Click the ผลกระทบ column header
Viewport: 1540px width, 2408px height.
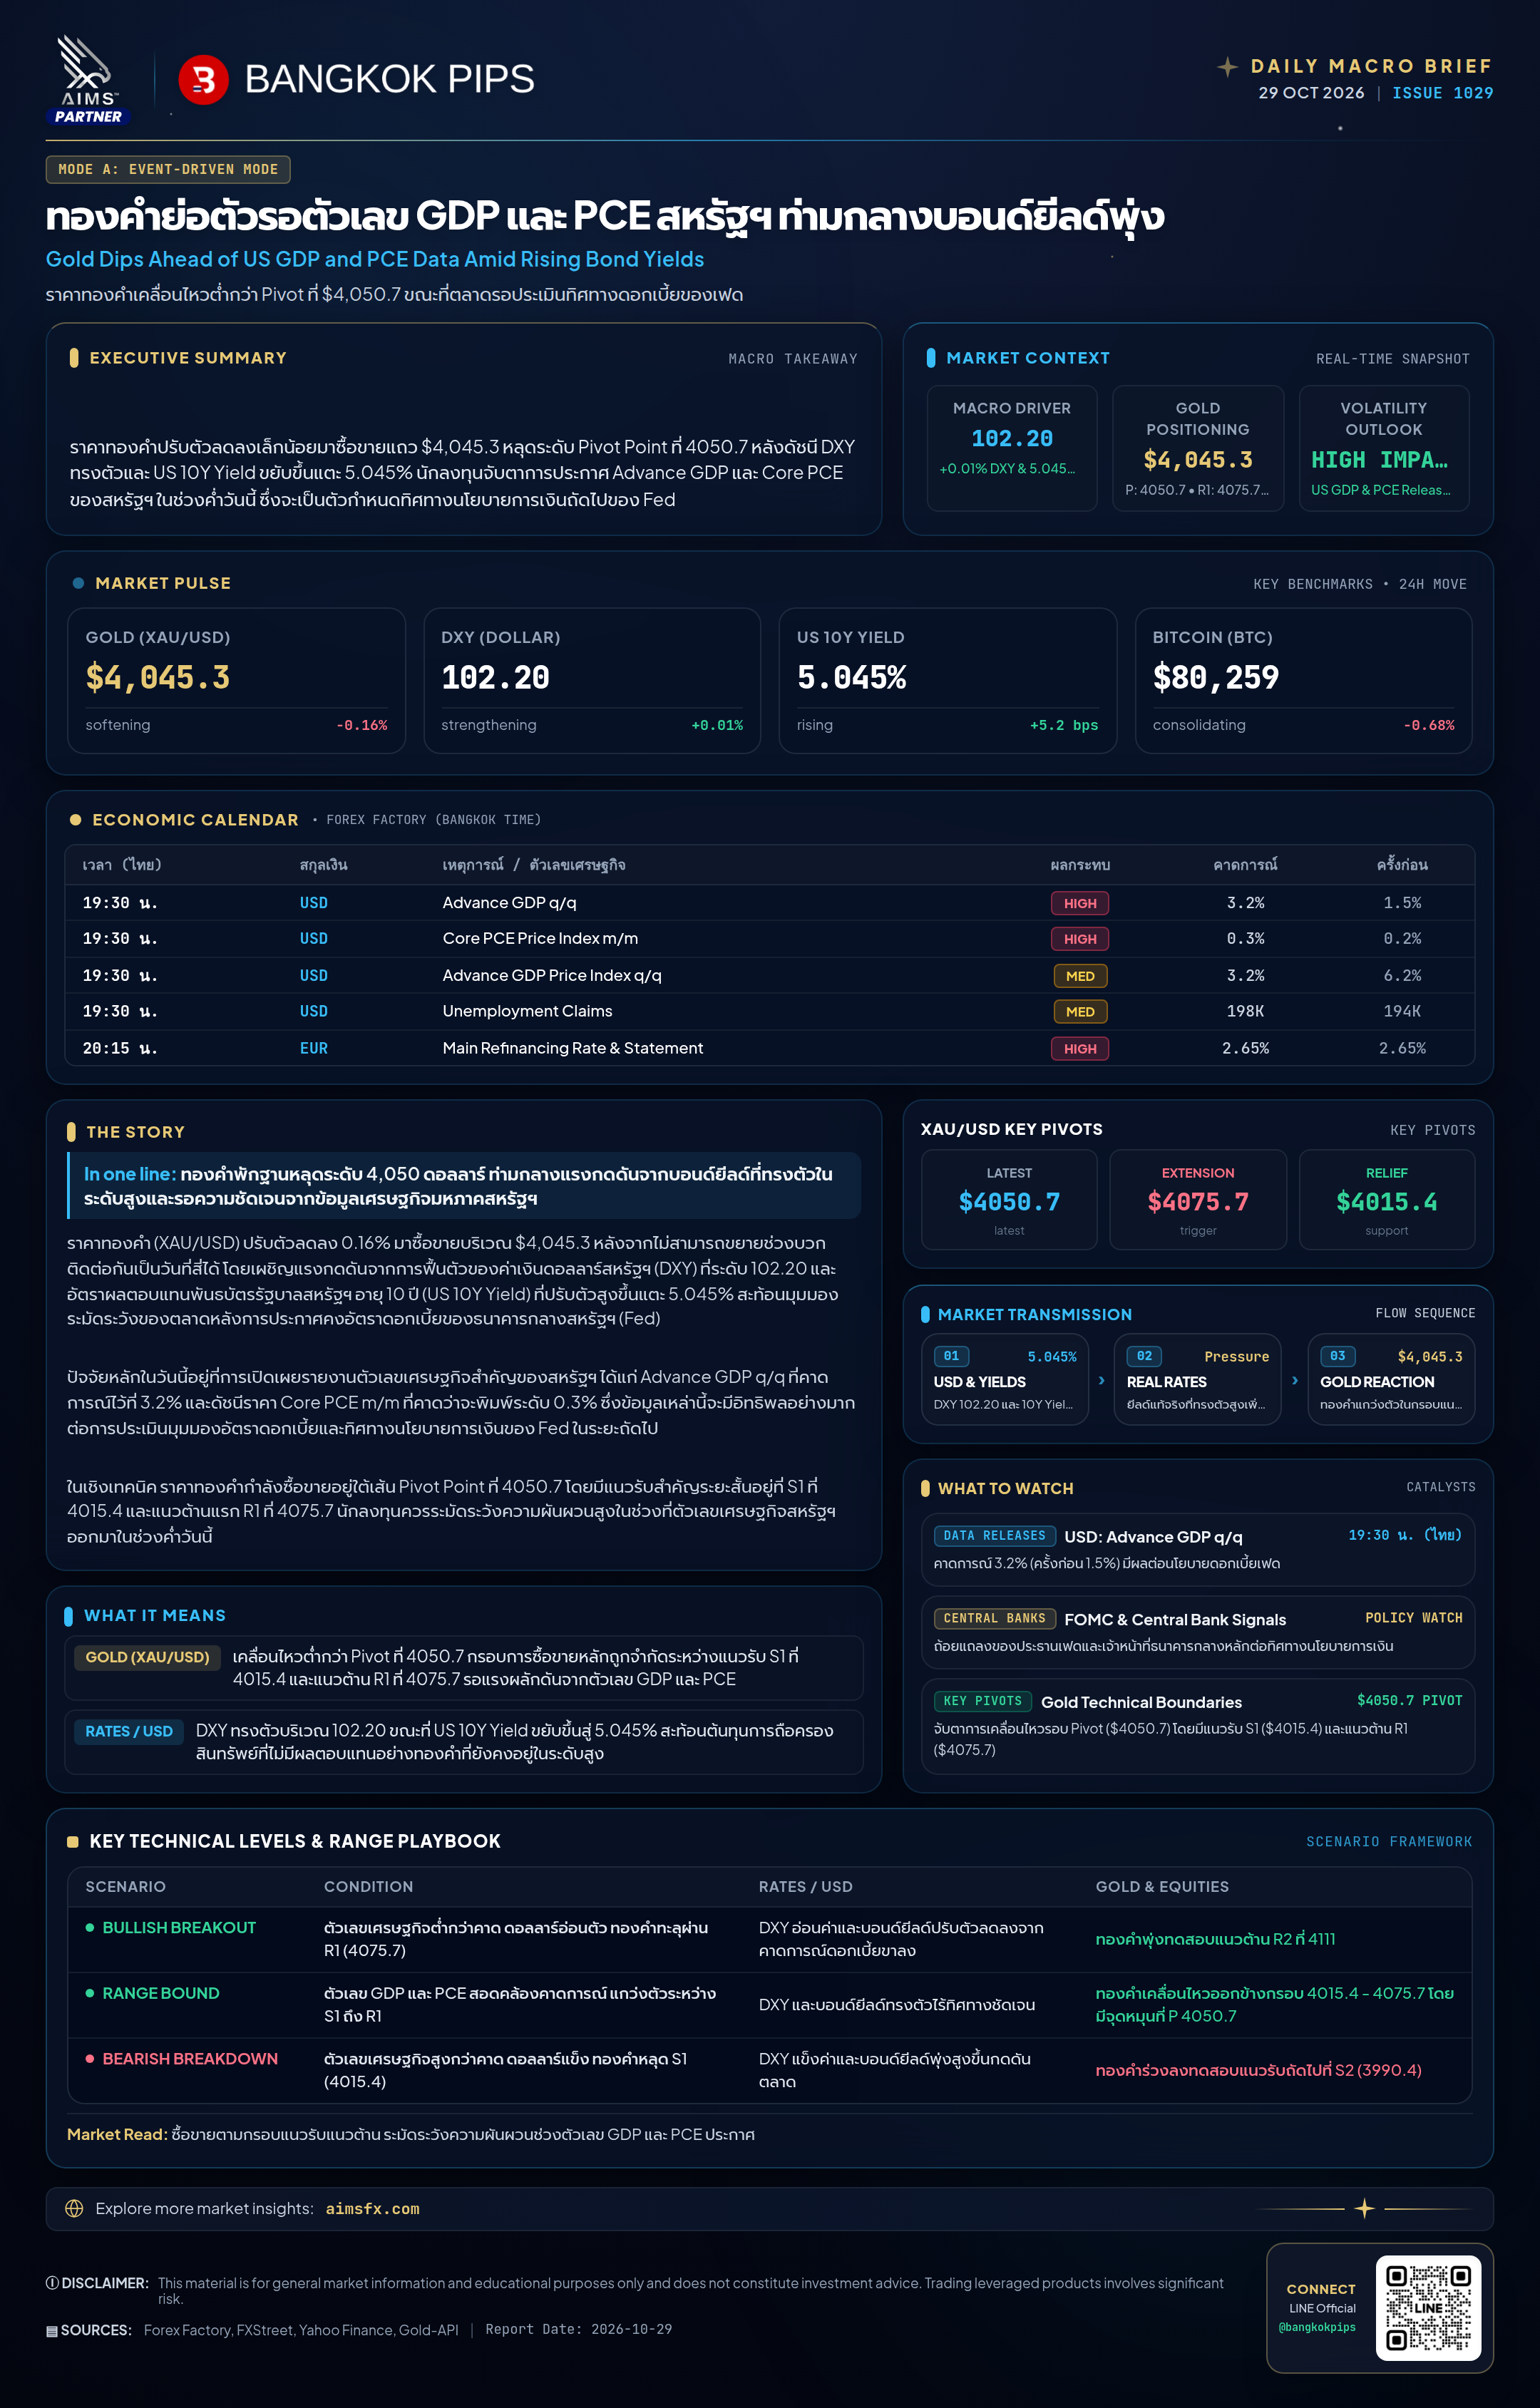1080,865
